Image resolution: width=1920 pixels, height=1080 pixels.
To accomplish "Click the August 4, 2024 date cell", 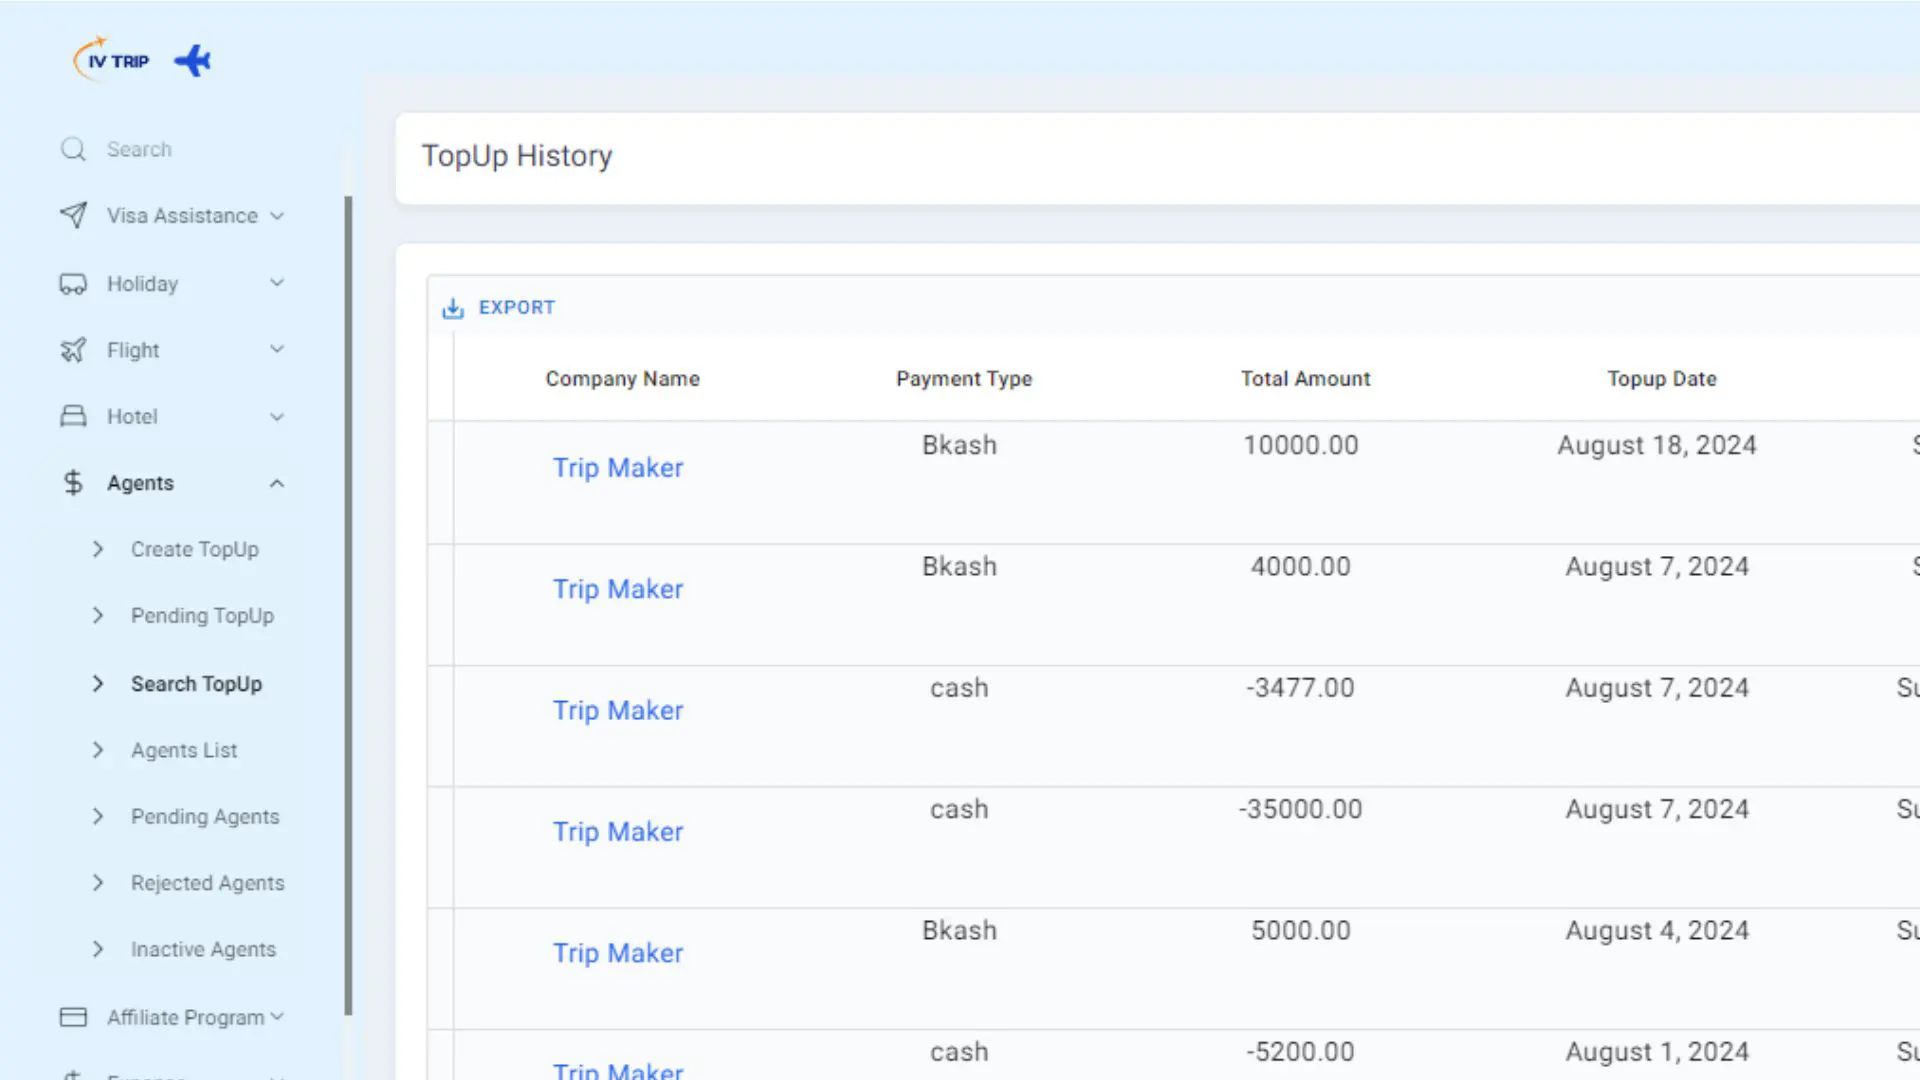I will click(x=1657, y=930).
